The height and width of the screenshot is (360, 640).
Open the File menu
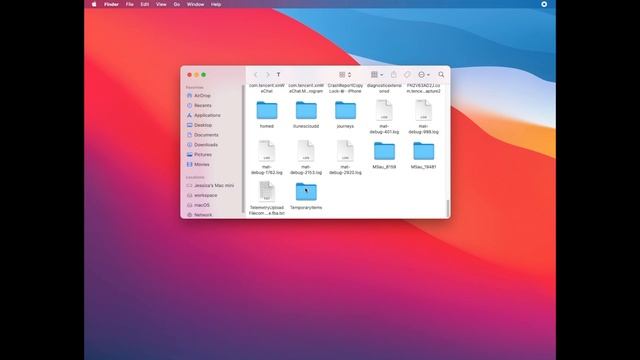pos(129,4)
